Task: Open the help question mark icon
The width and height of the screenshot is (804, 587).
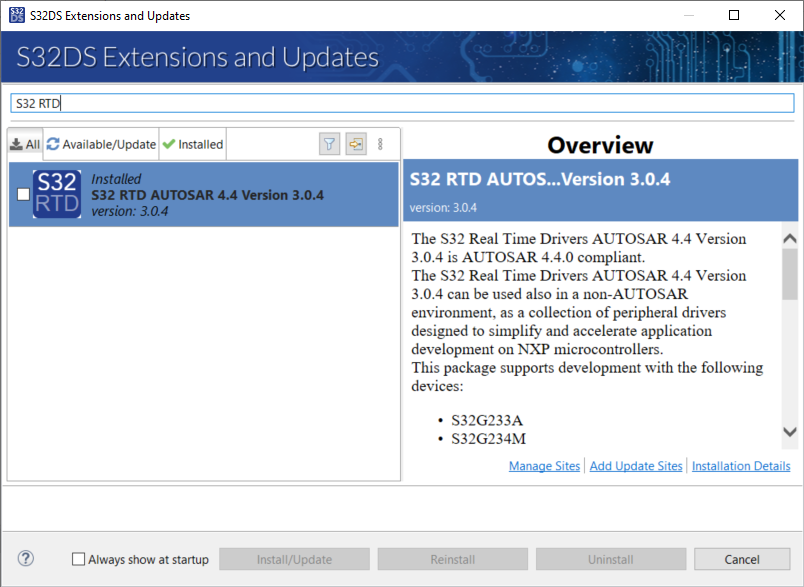Action: pos(26,558)
